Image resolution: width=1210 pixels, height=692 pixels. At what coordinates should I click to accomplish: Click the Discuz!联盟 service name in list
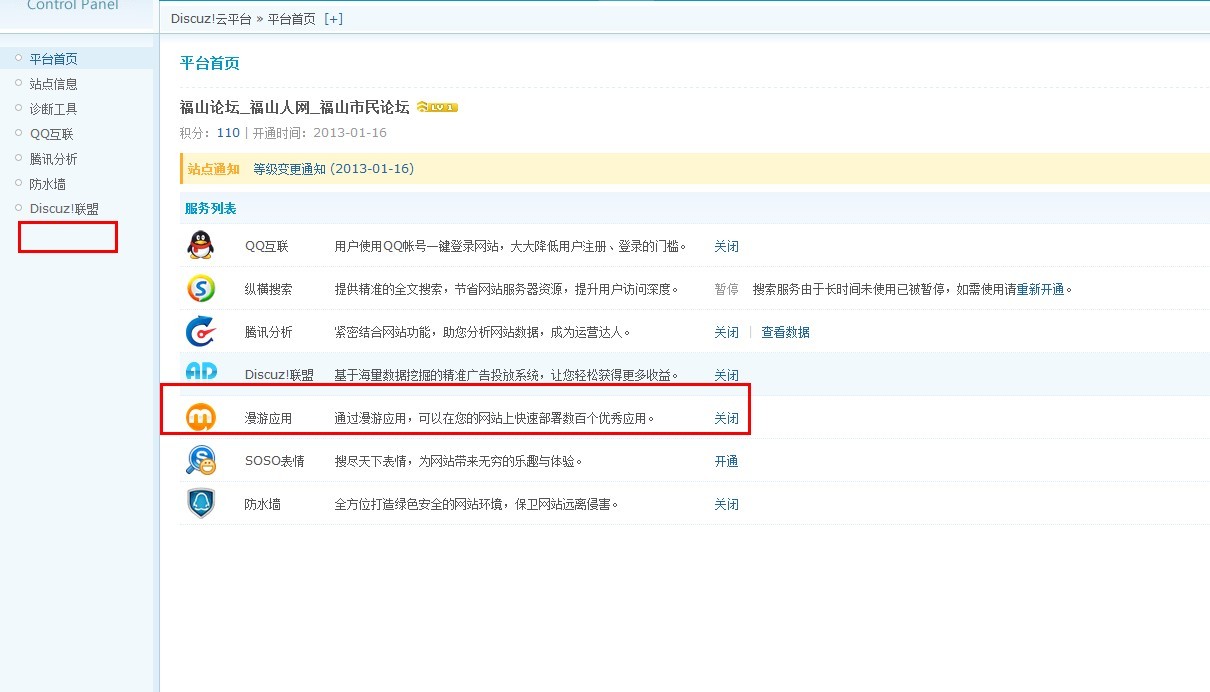[x=279, y=375]
